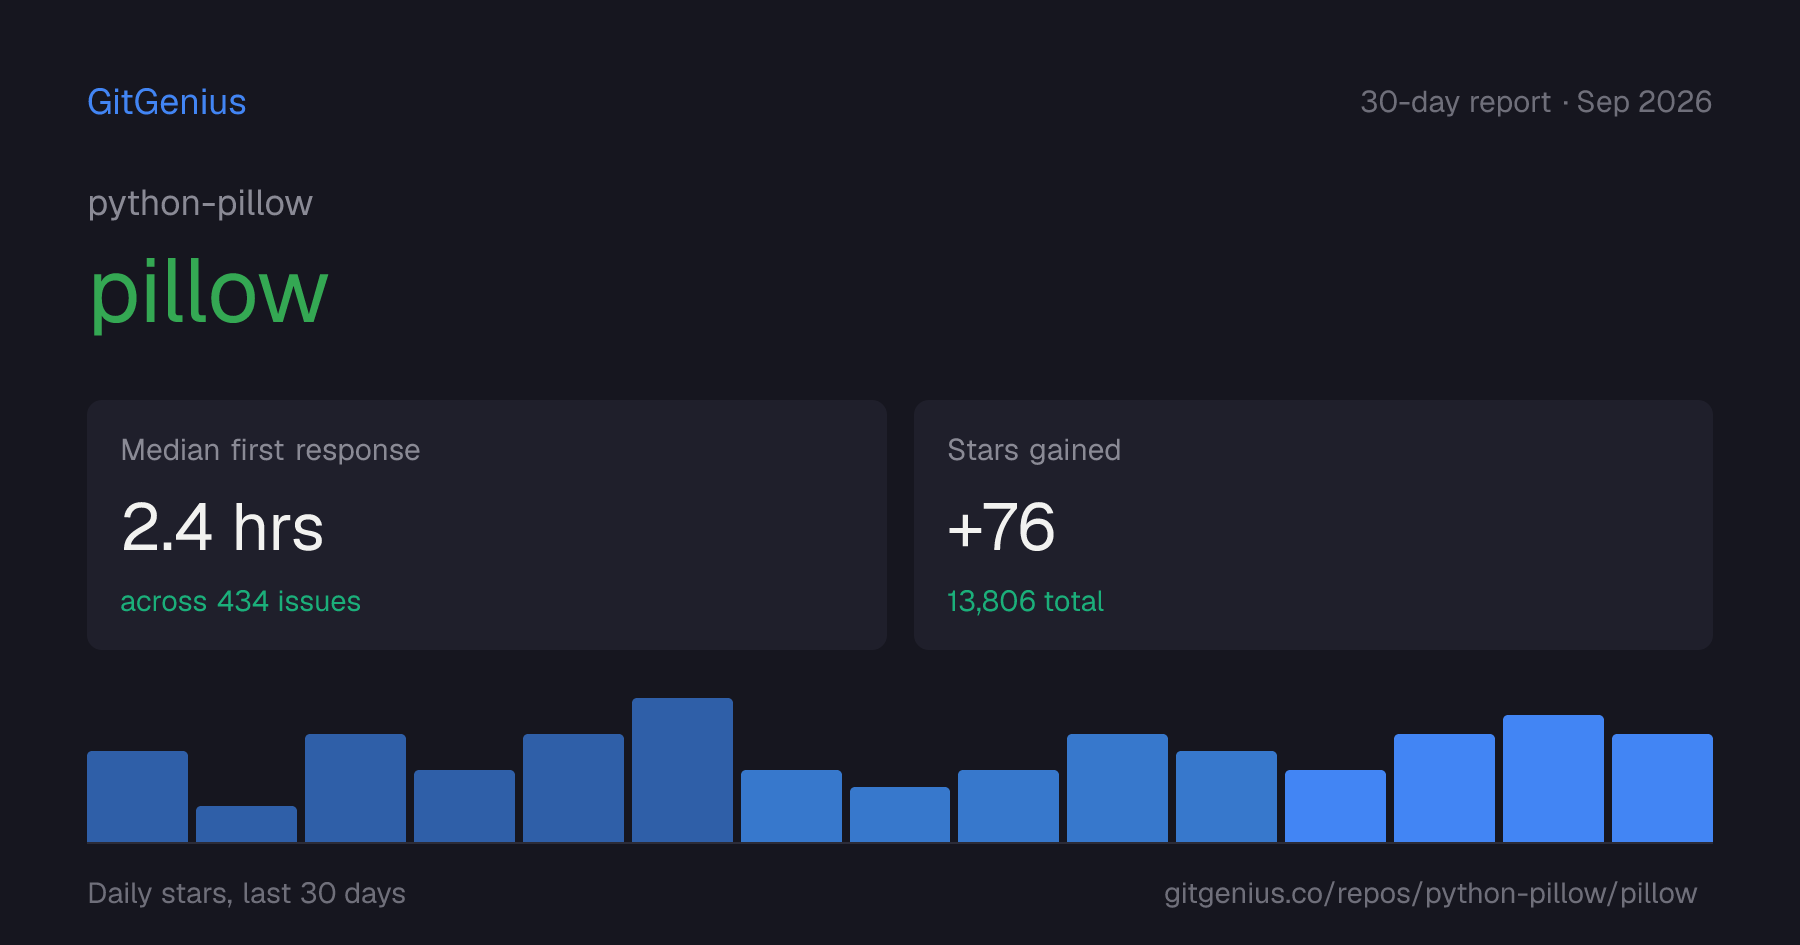This screenshot has height=945, width=1800.
Task: Click the shortest bar in the chart
Action: coord(246,824)
